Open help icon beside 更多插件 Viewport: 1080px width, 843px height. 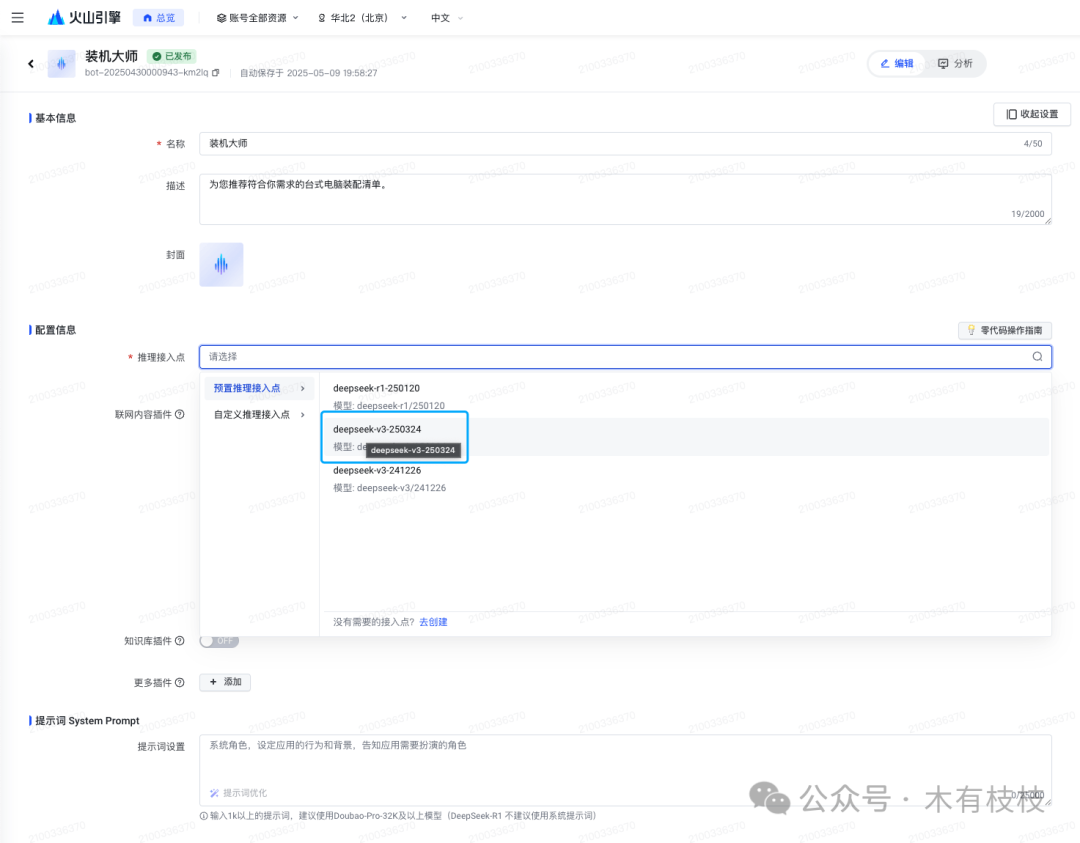point(180,683)
